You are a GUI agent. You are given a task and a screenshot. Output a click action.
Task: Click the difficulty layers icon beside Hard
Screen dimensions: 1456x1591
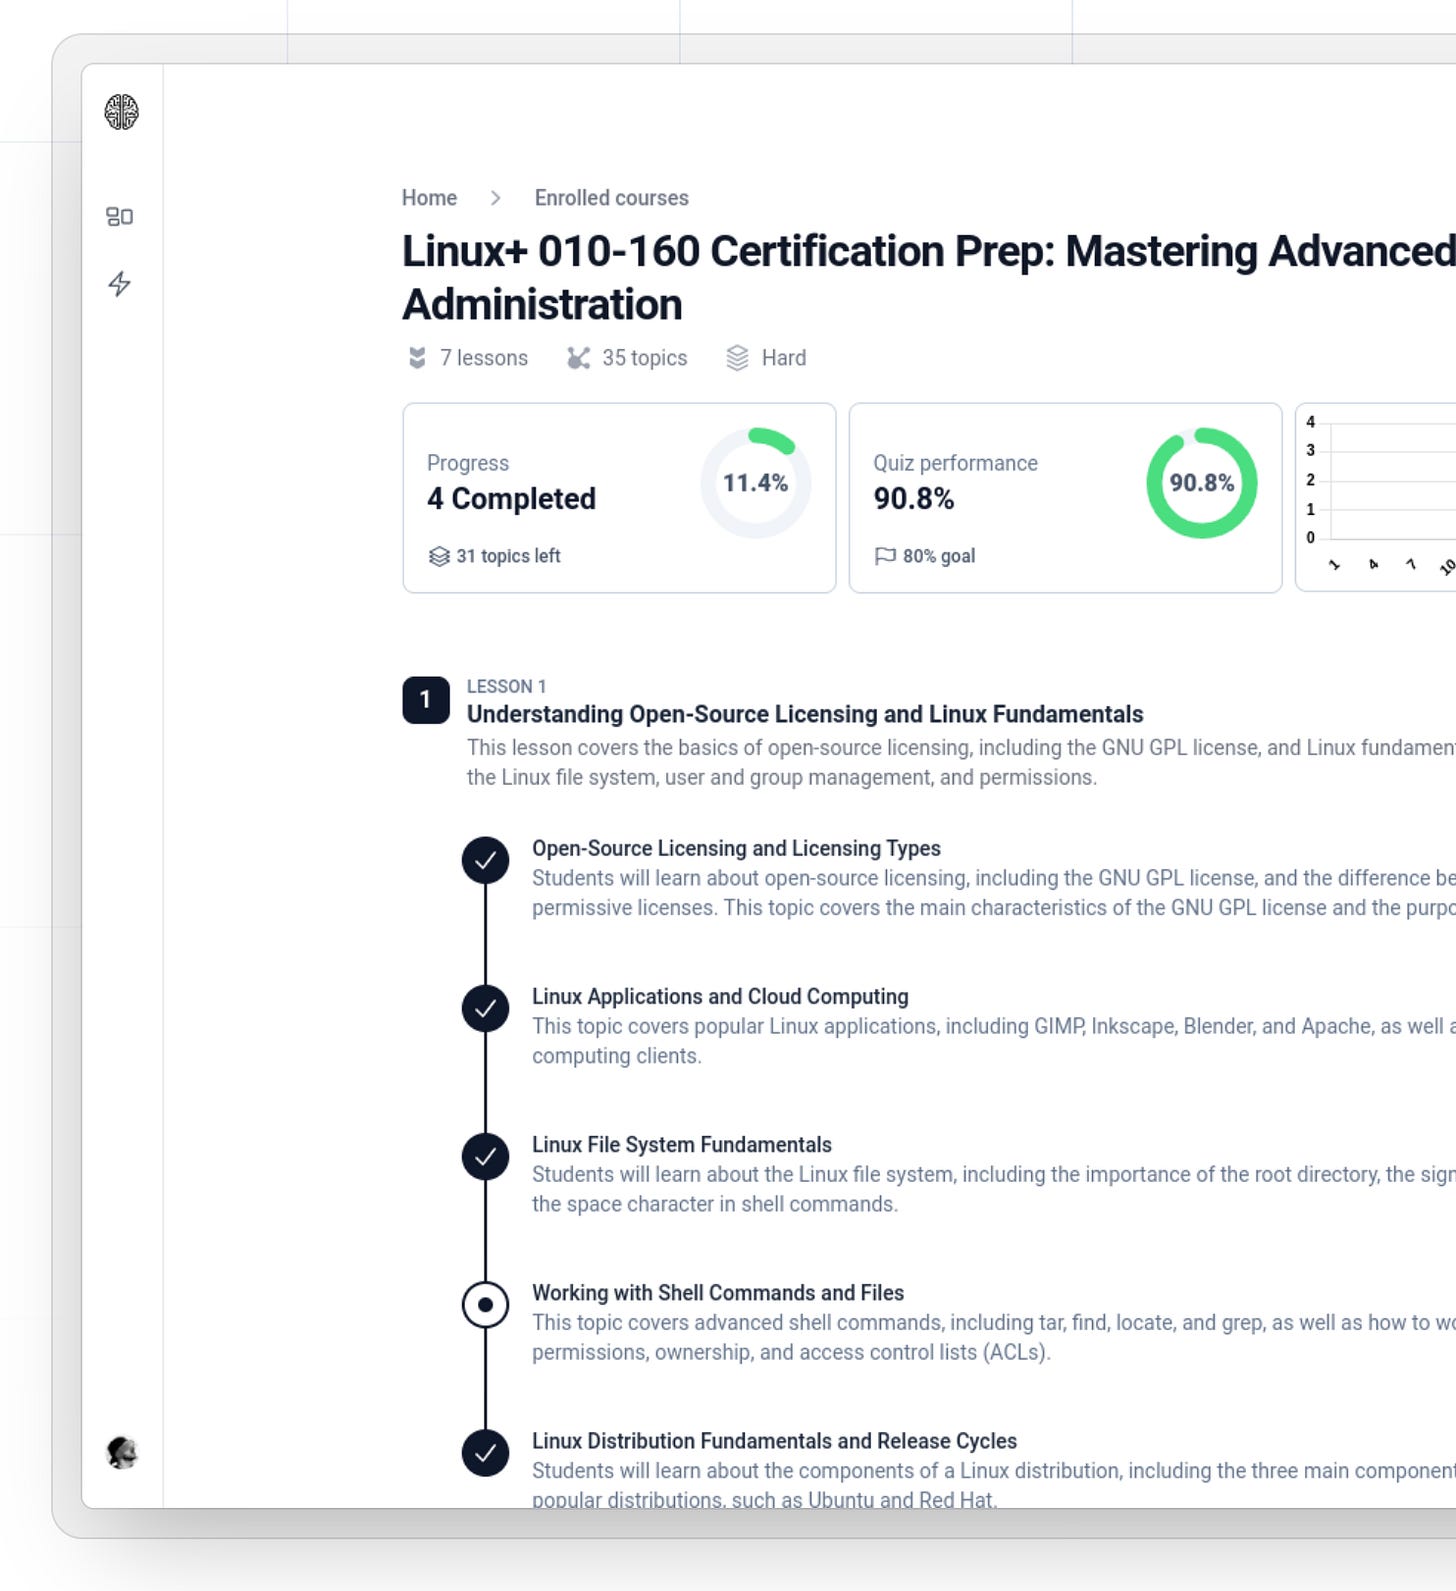click(x=737, y=358)
